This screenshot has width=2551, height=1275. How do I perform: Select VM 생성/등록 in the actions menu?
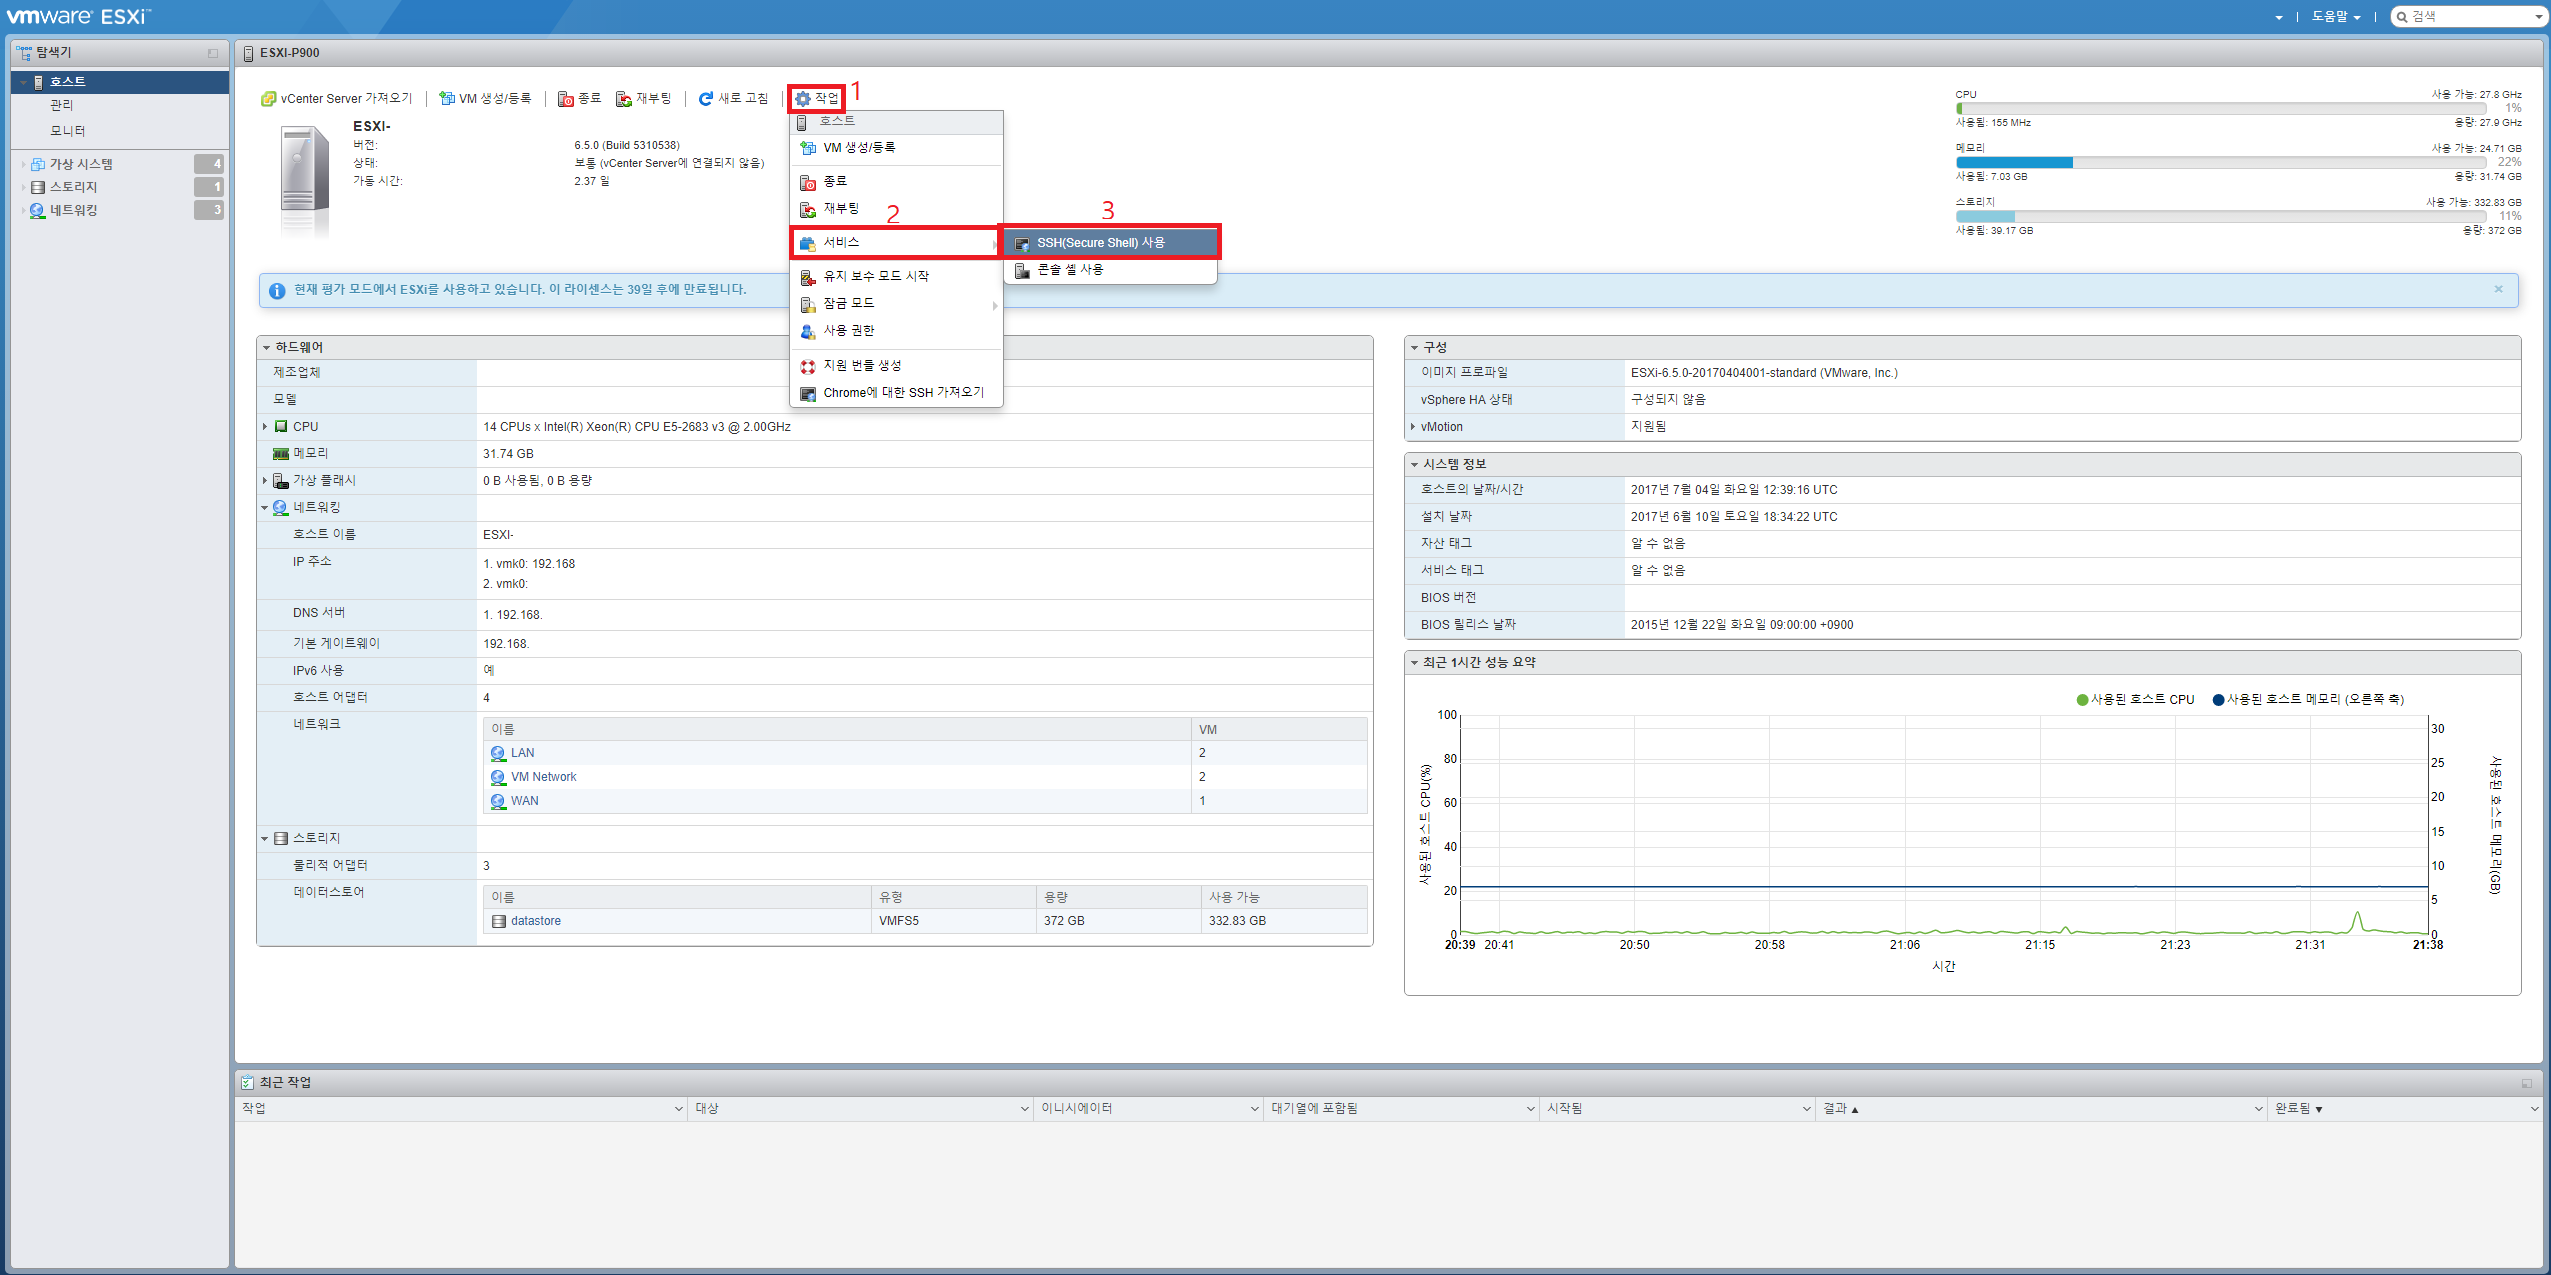896,148
